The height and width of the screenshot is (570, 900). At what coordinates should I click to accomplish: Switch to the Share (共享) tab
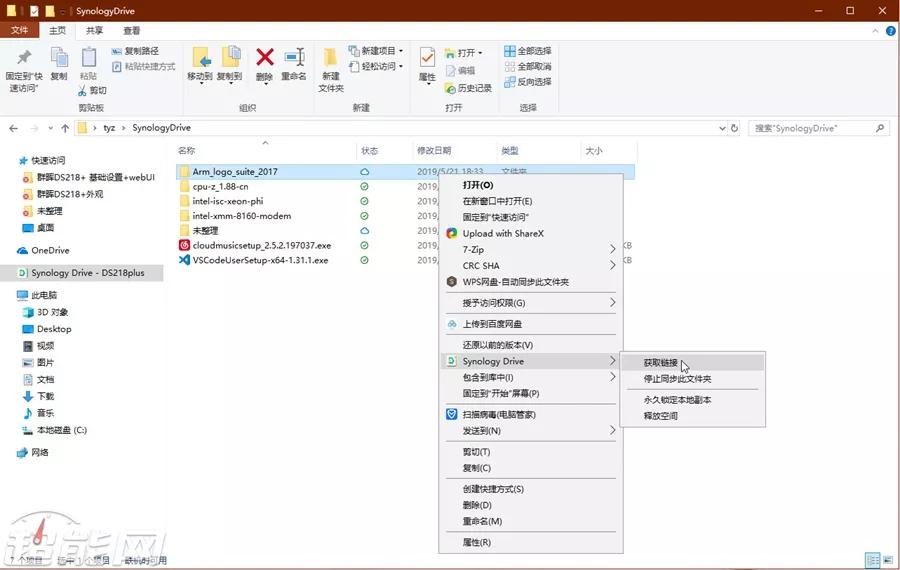(x=94, y=30)
